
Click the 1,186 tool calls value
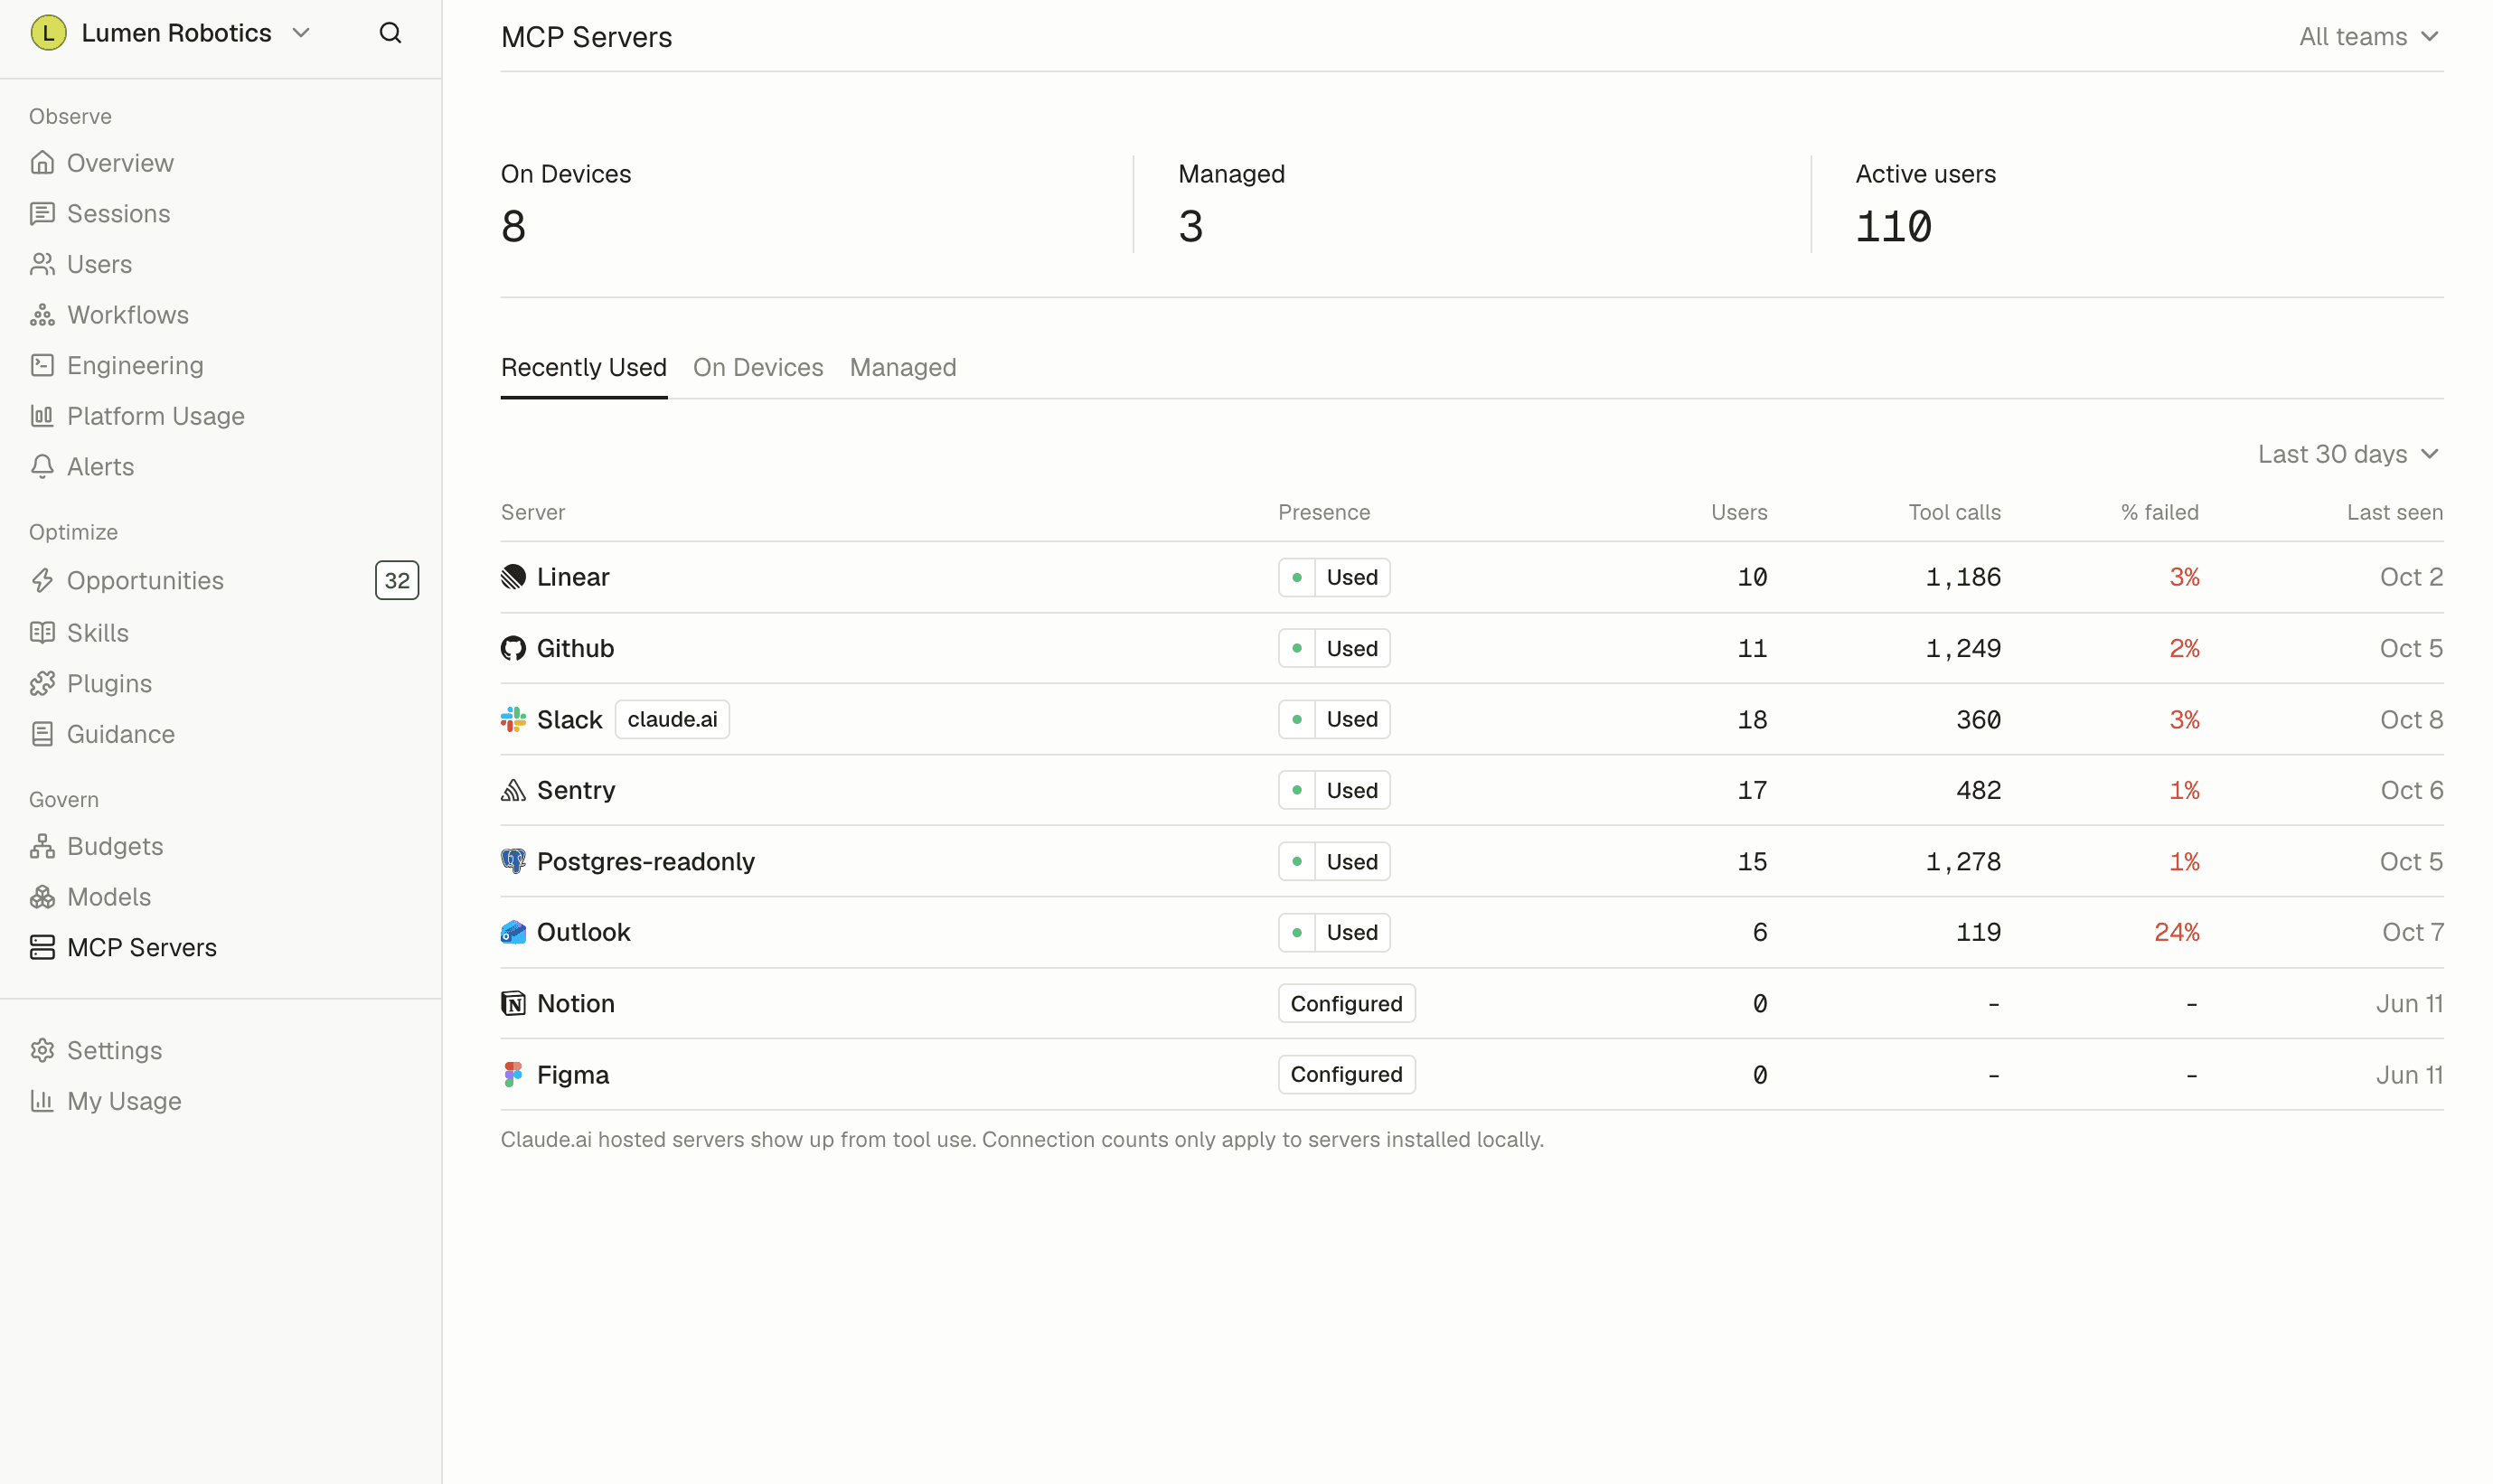coord(1963,577)
